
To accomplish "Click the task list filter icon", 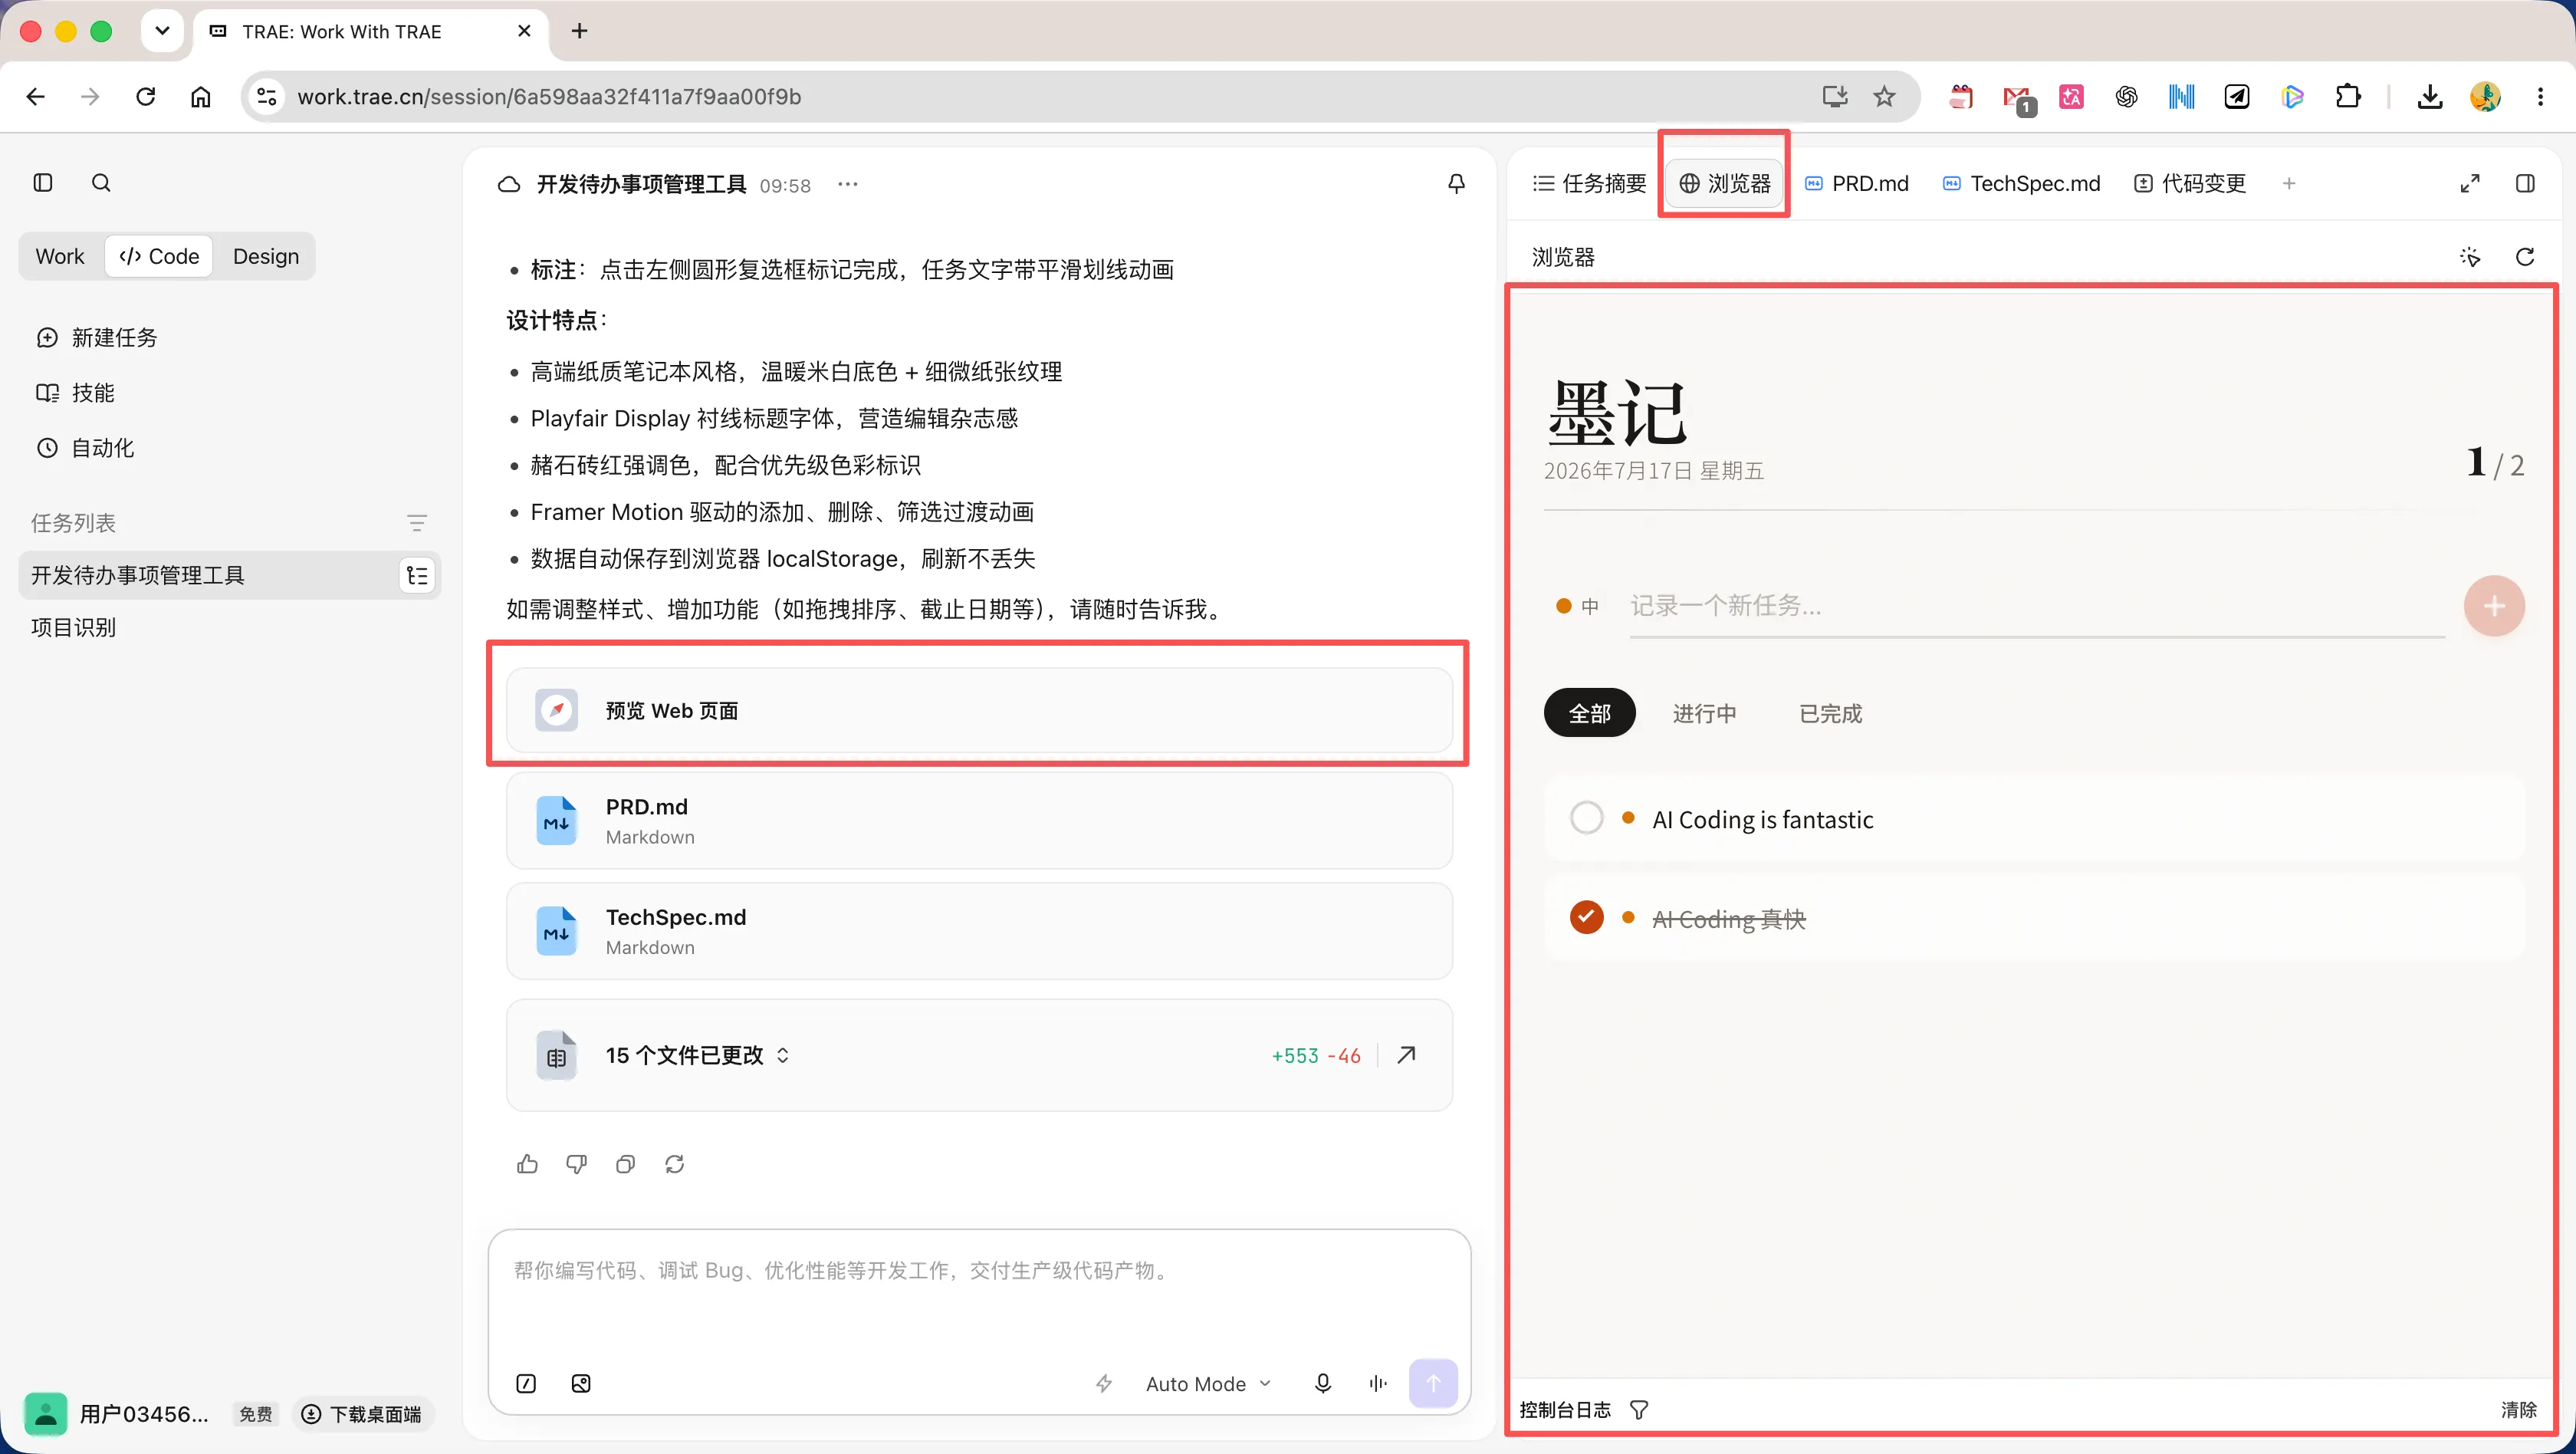I will pos(417,523).
